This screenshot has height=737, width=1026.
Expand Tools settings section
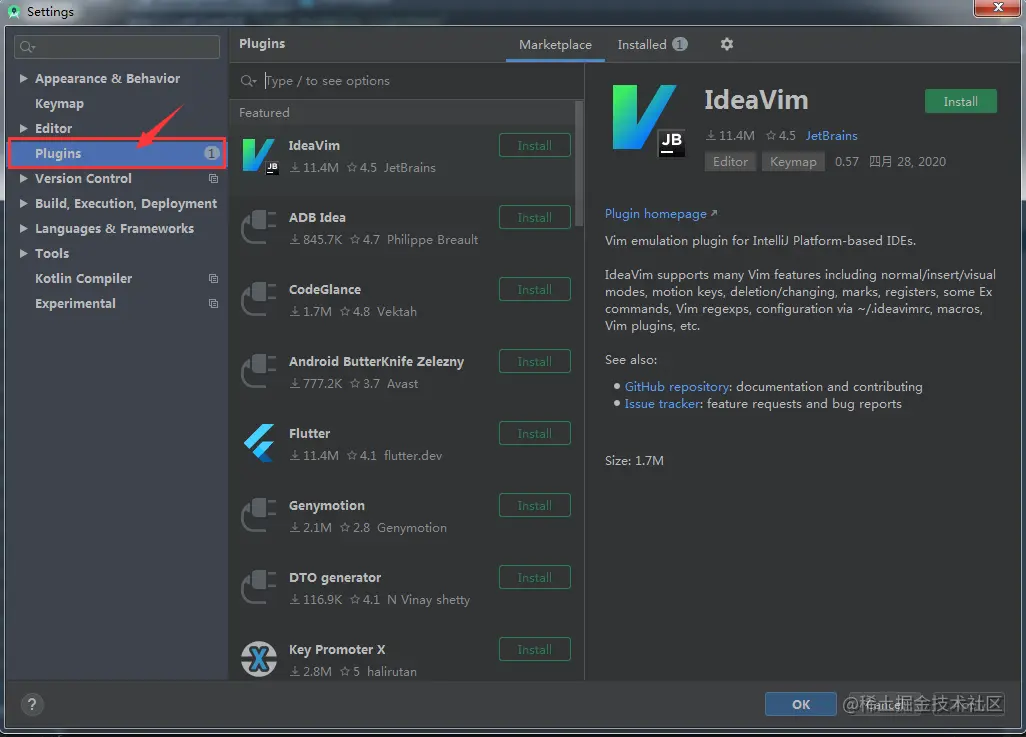coord(24,253)
